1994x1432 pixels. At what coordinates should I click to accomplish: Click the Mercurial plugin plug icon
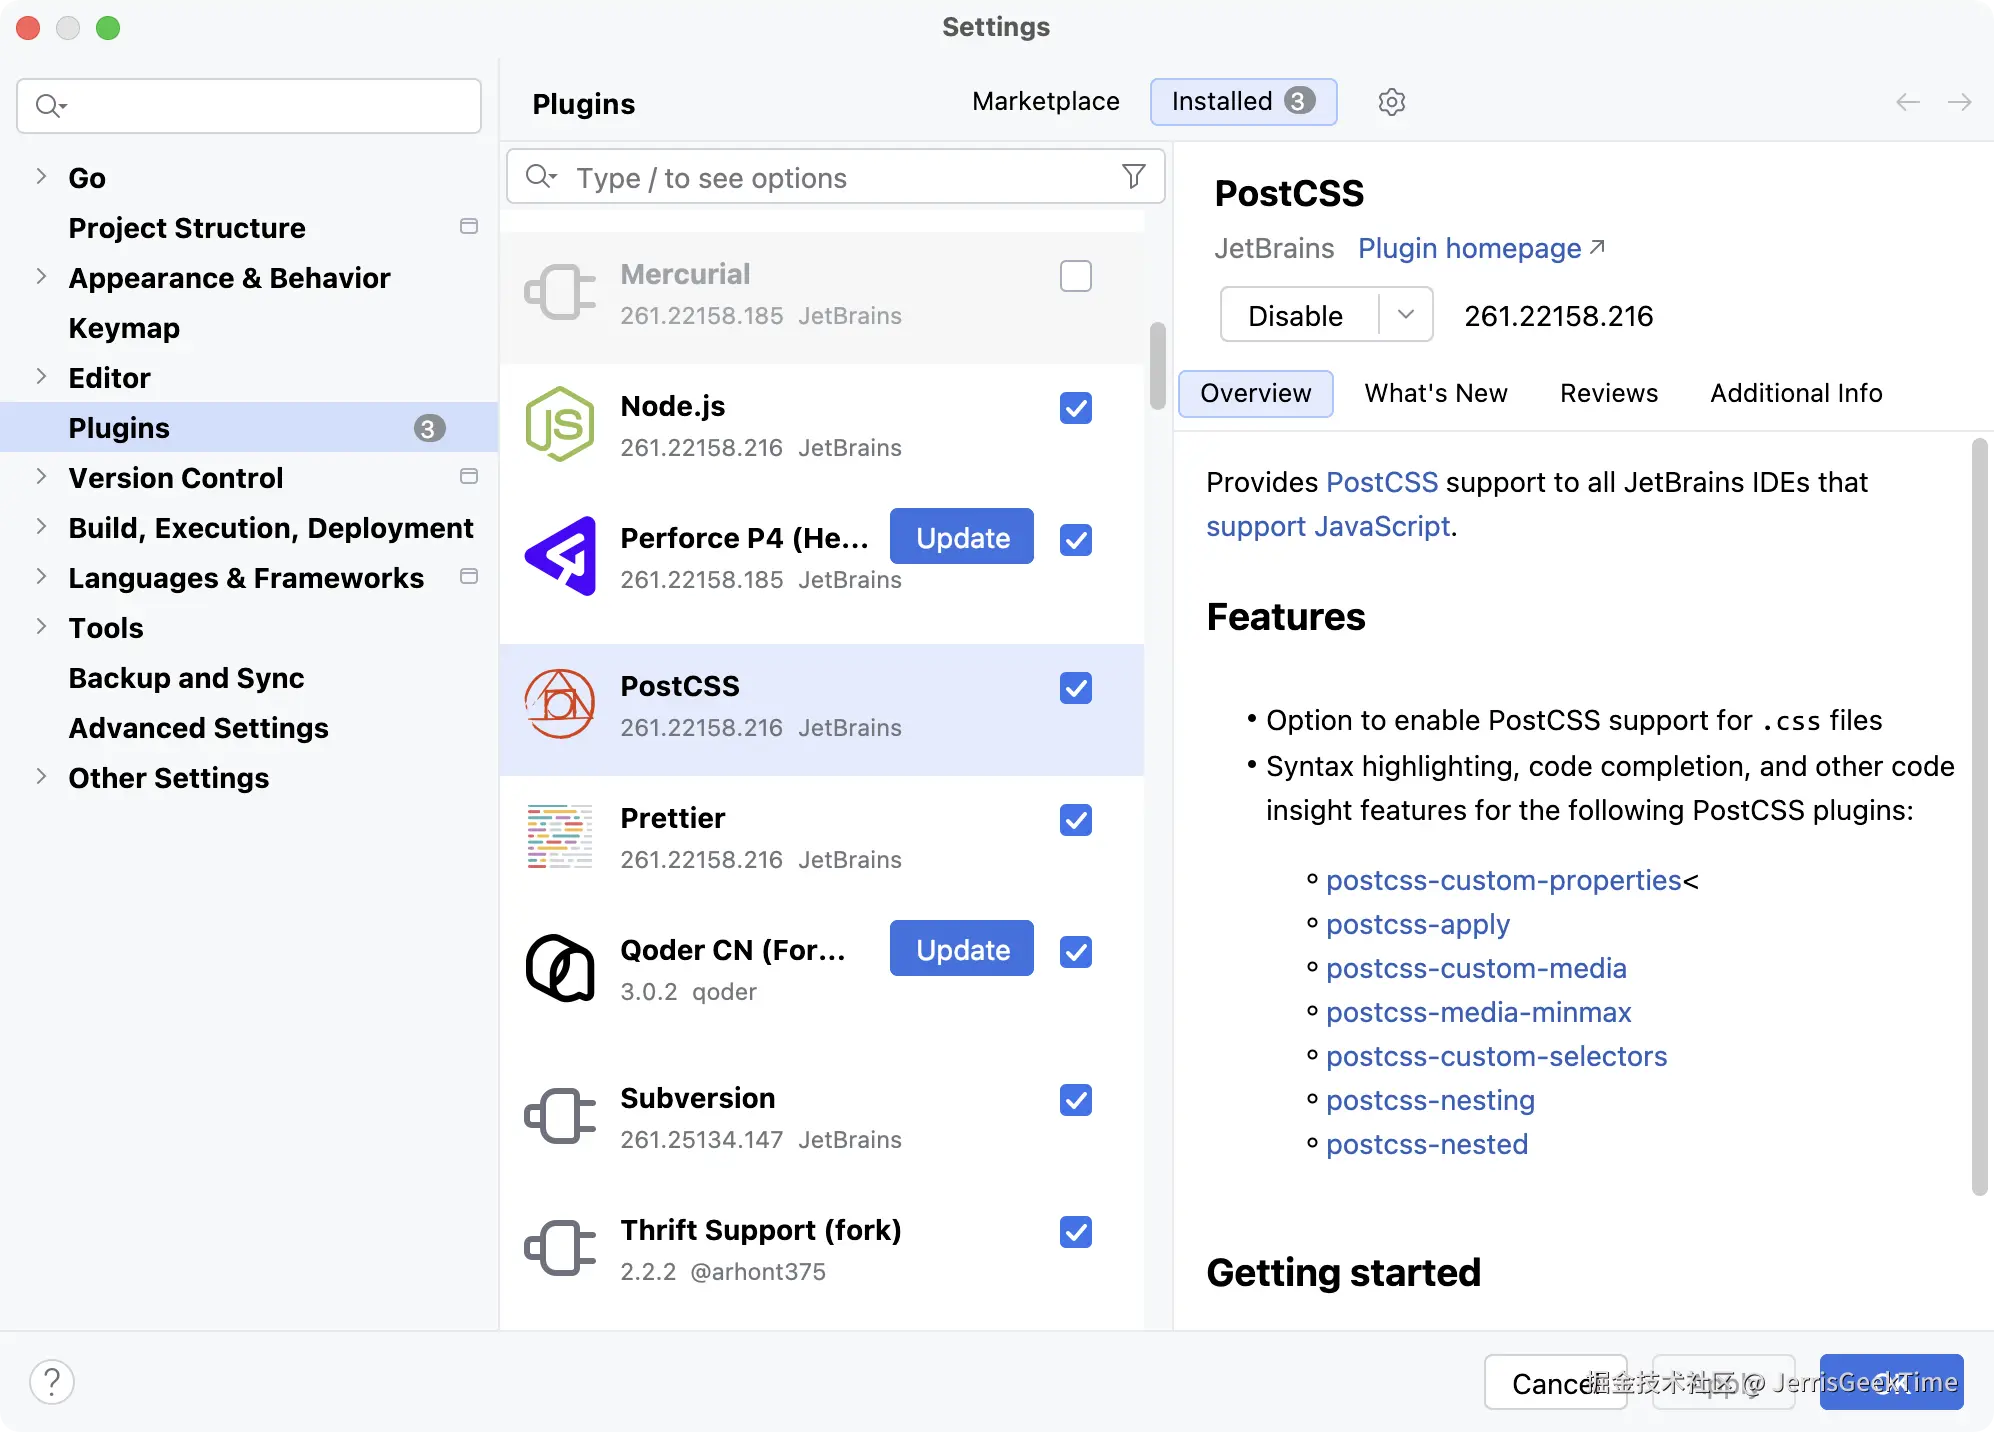click(x=560, y=292)
